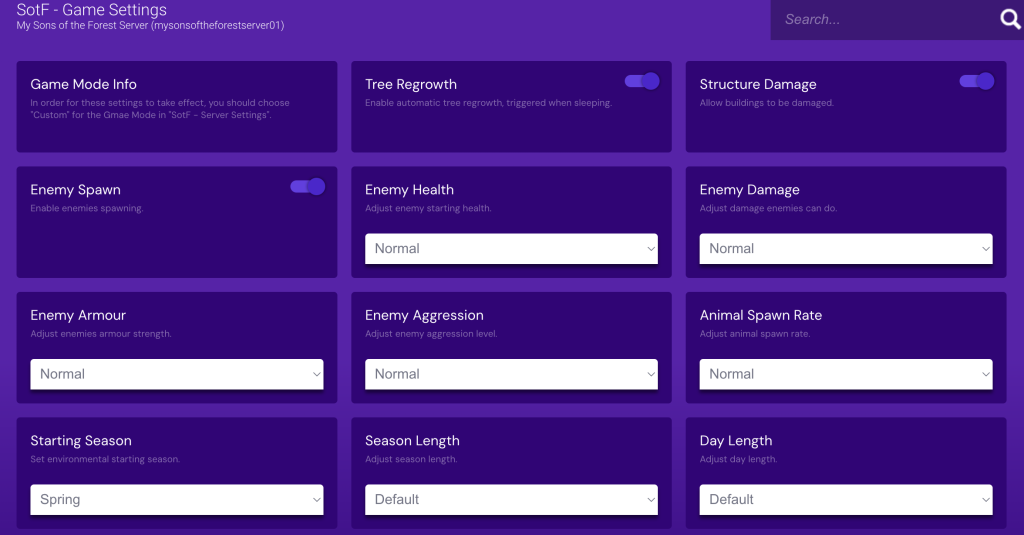The width and height of the screenshot is (1024, 535).
Task: Click 'Adjust enemy starting health.' description
Action: tap(428, 208)
